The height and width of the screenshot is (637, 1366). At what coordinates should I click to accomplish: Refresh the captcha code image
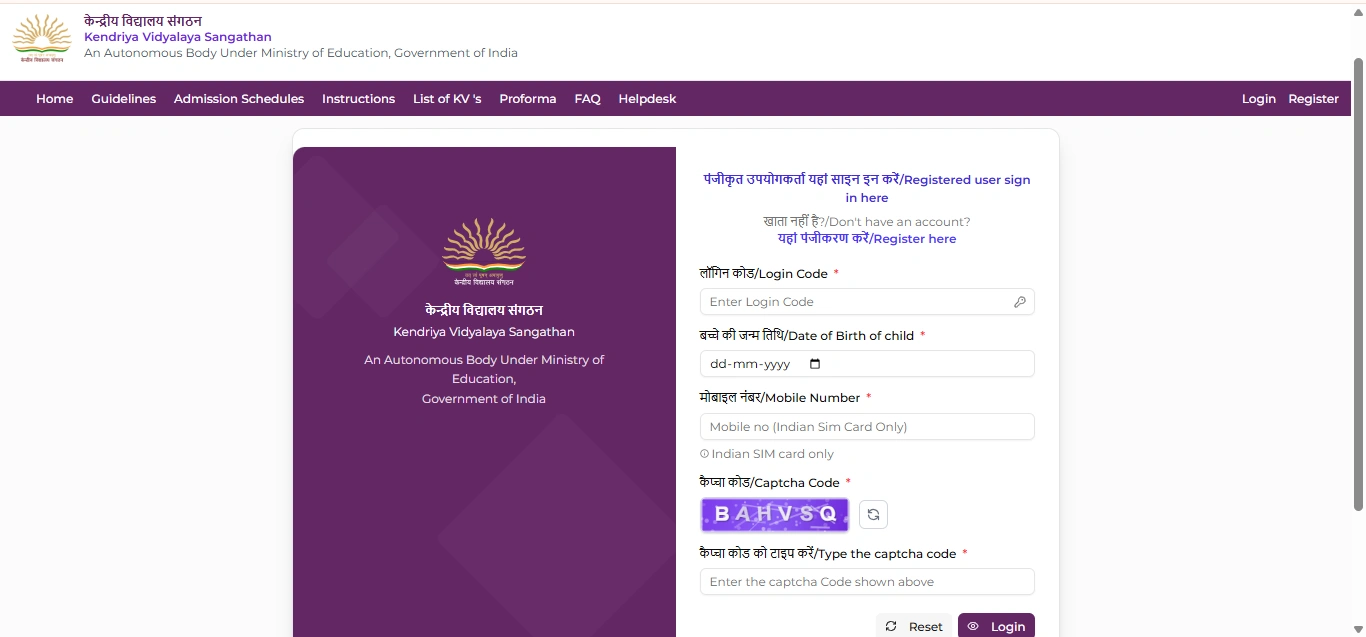pos(873,514)
